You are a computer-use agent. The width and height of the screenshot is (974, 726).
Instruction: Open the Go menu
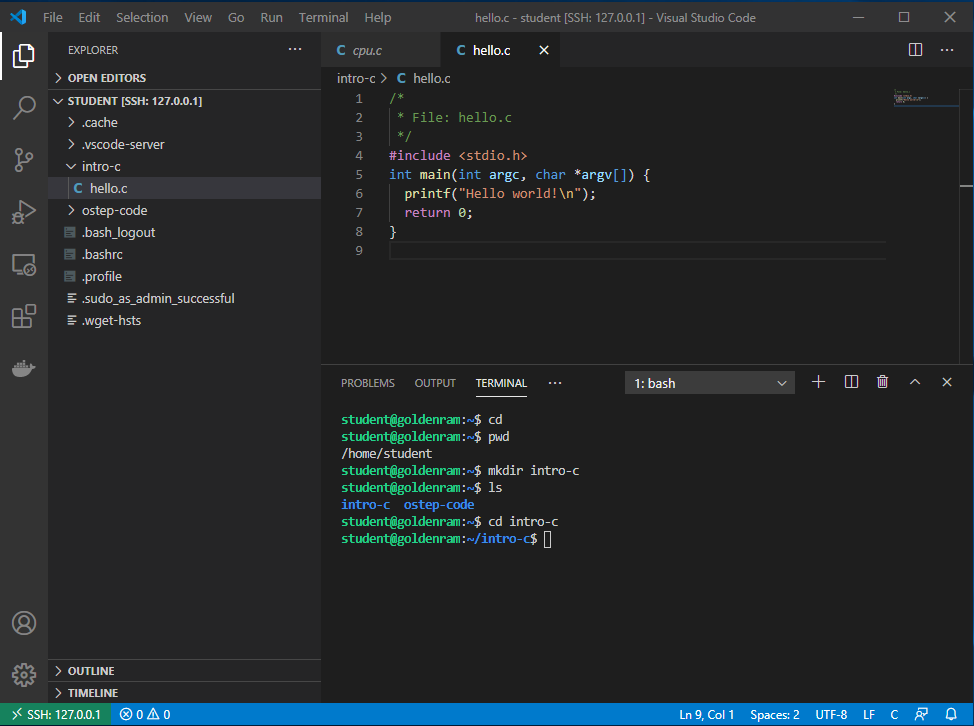[236, 17]
